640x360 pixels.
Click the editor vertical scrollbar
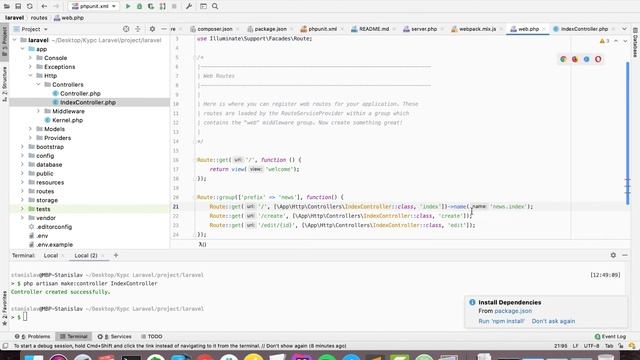627,133
